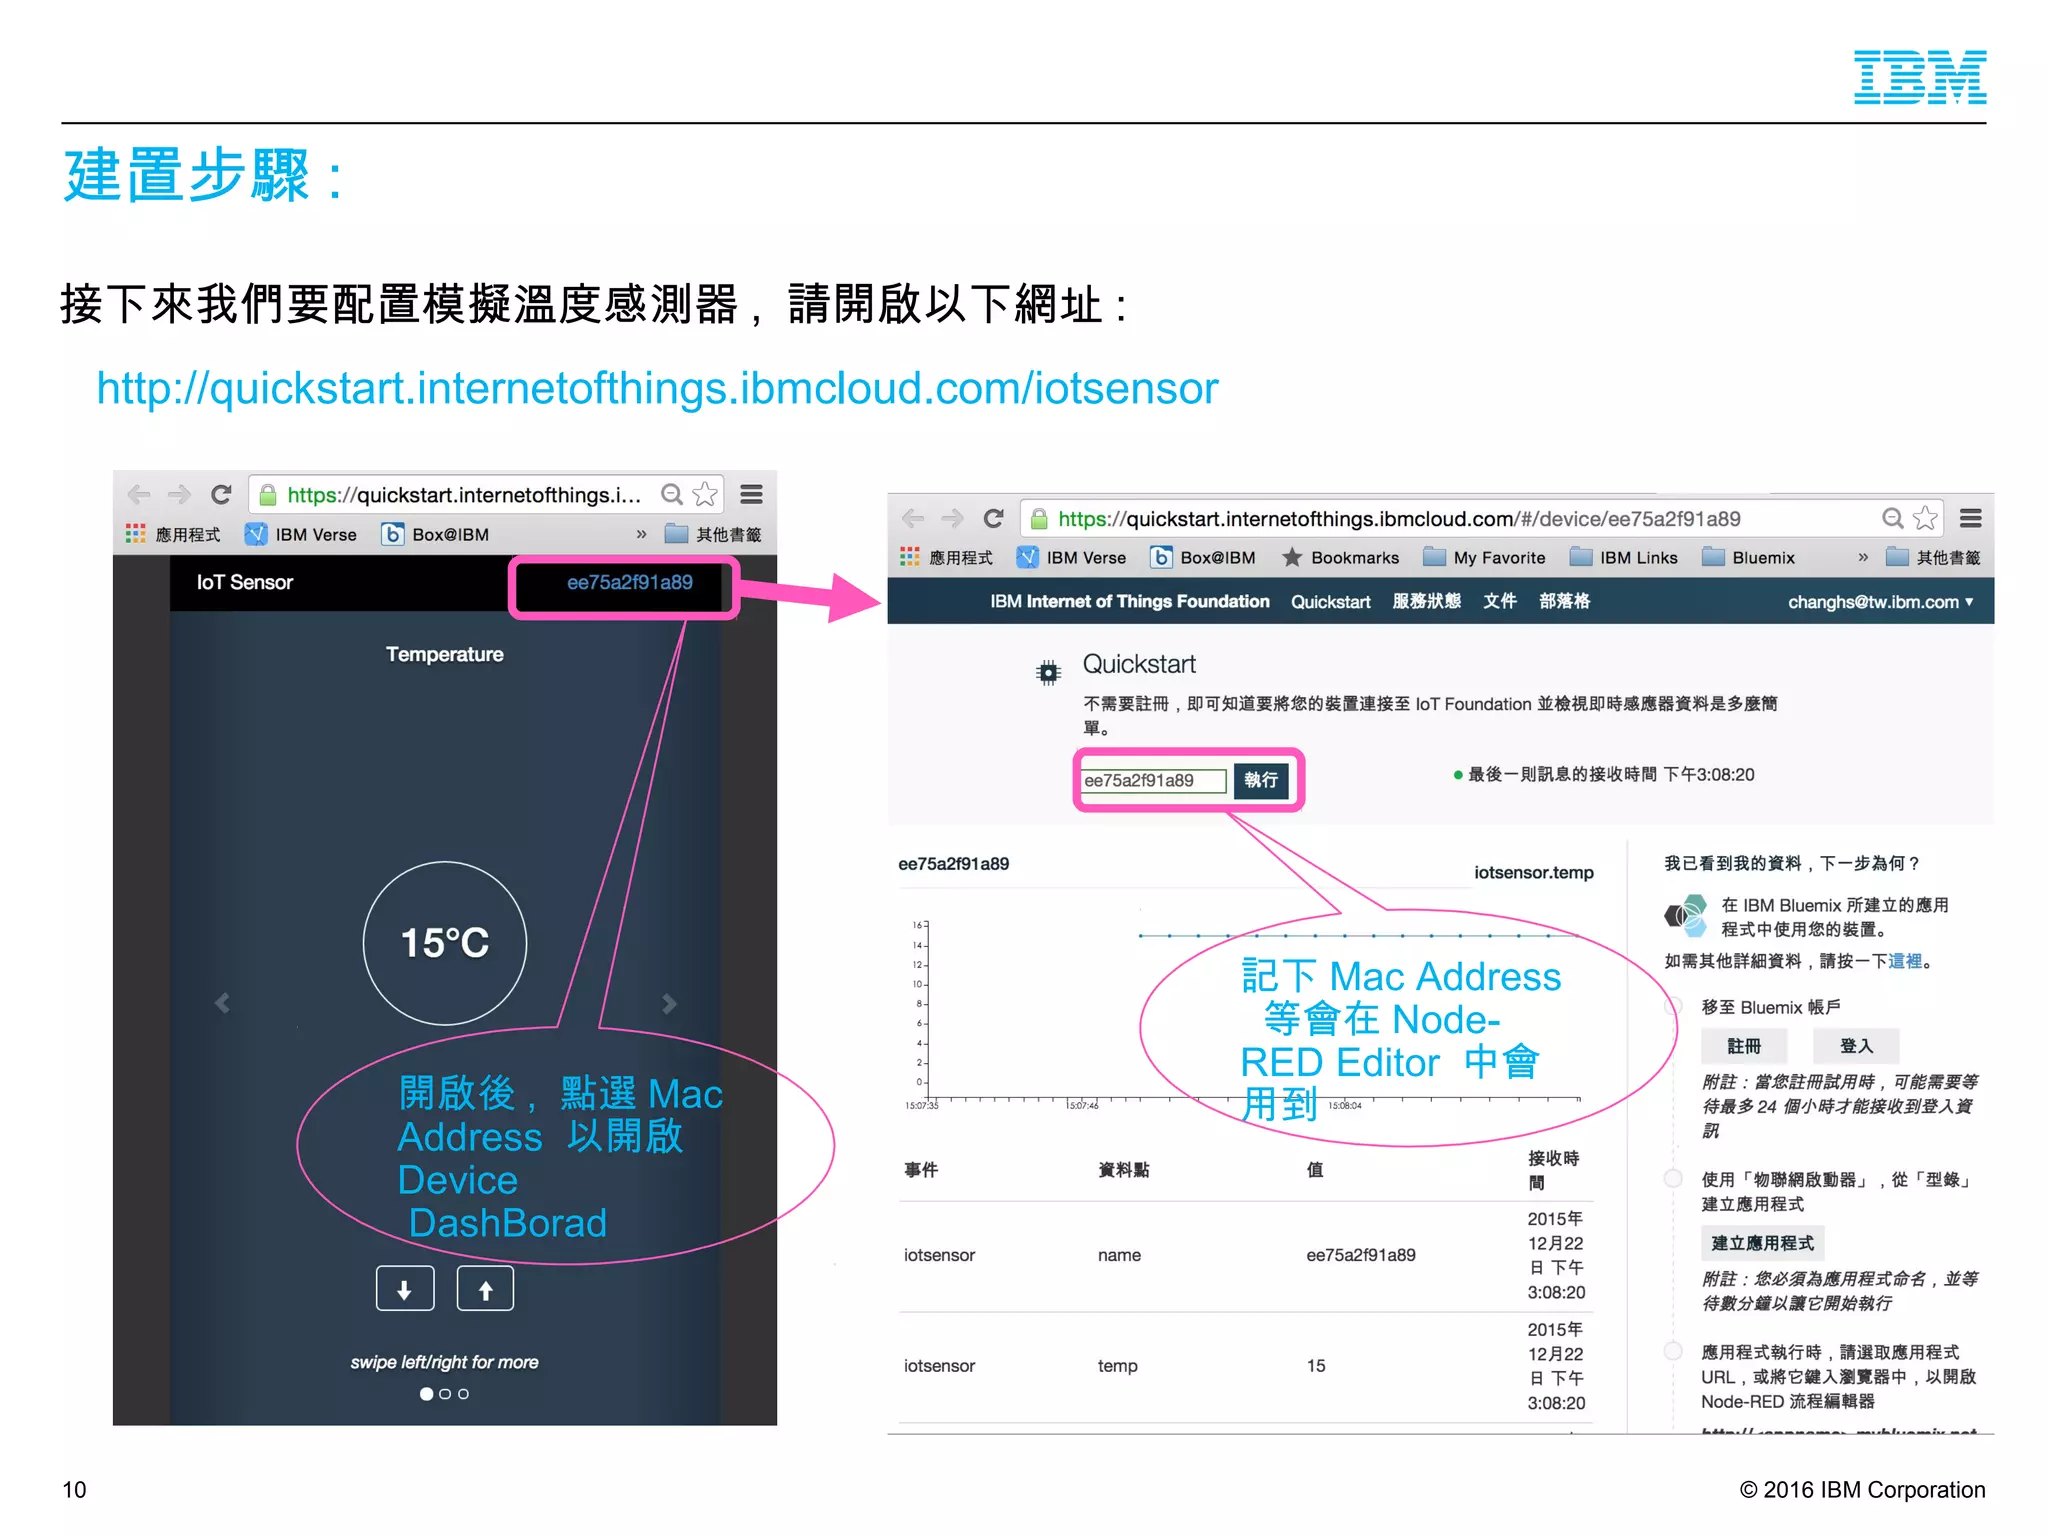Open 文件 nav item
The height and width of the screenshot is (1536, 2048).
1500,601
